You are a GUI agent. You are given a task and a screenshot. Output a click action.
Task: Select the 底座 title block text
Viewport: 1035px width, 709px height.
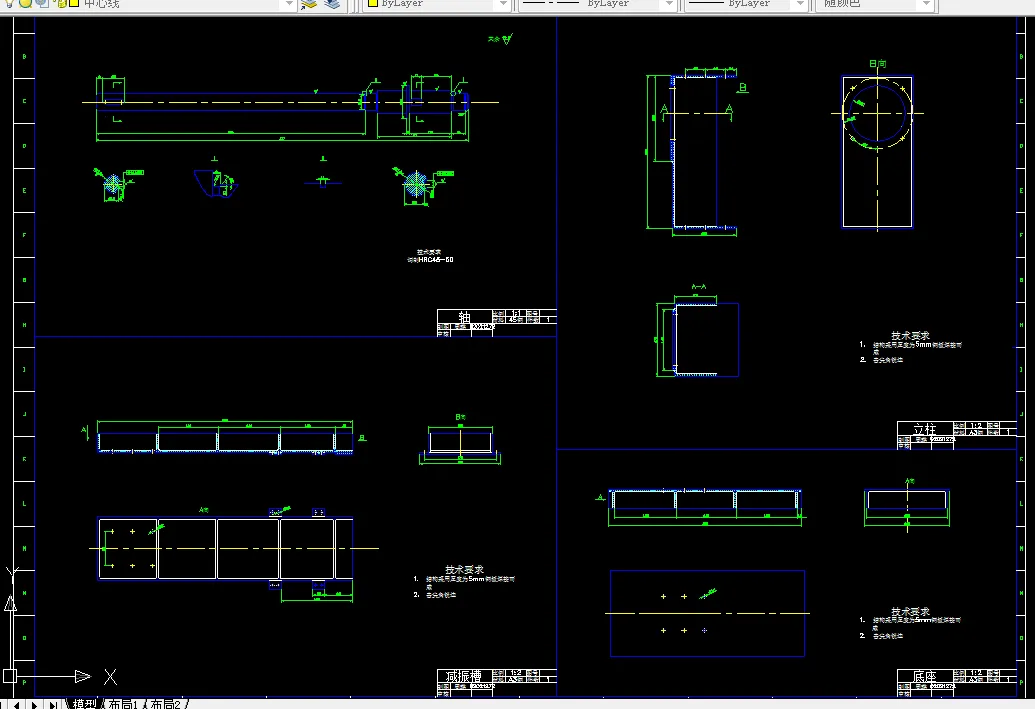pos(925,676)
